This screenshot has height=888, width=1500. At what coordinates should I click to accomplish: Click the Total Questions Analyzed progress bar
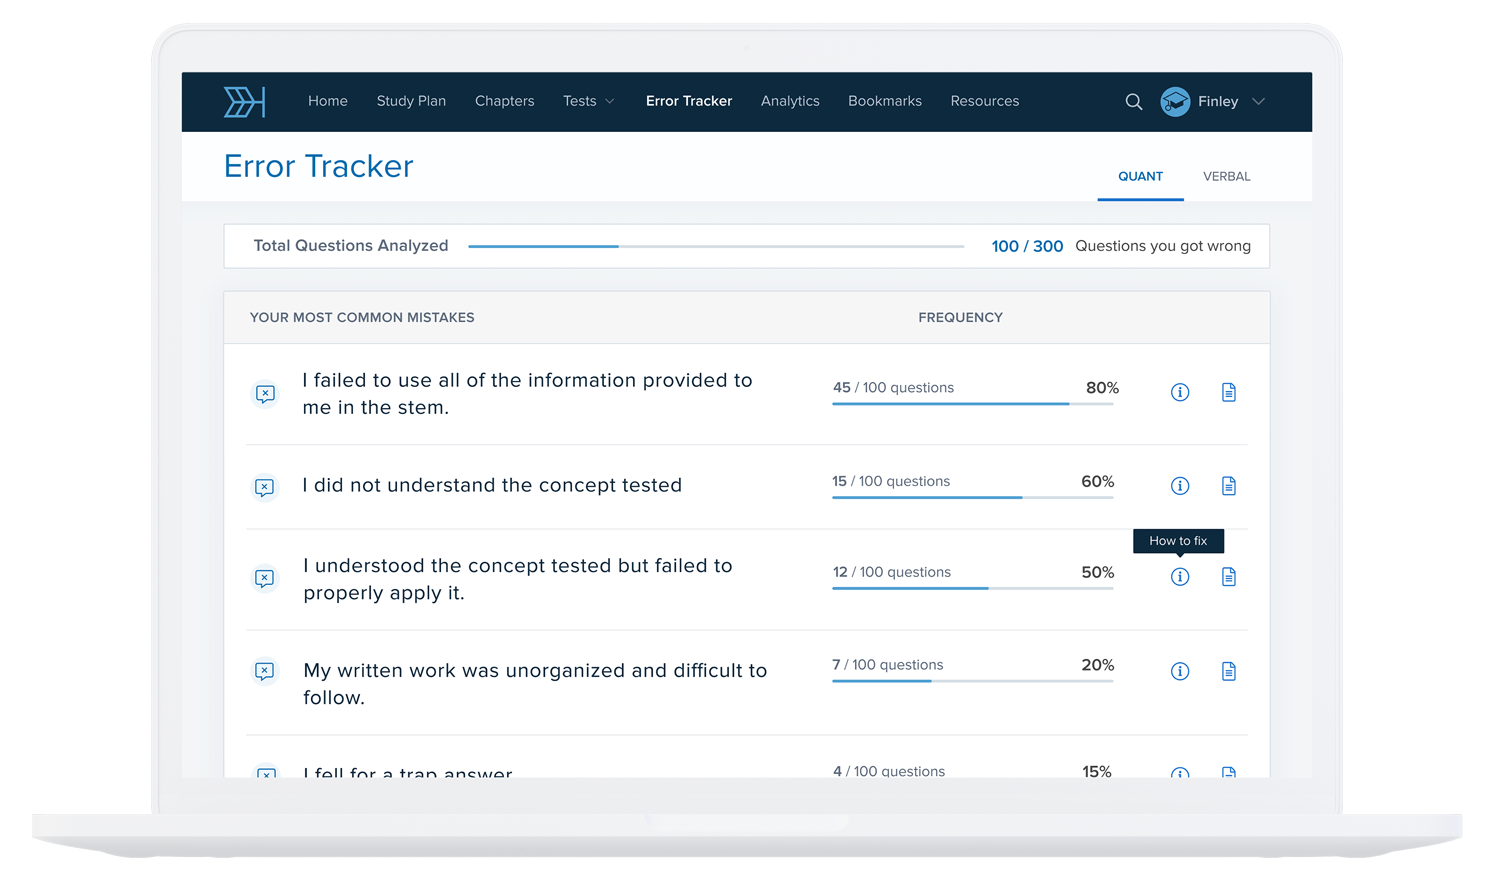715,245
